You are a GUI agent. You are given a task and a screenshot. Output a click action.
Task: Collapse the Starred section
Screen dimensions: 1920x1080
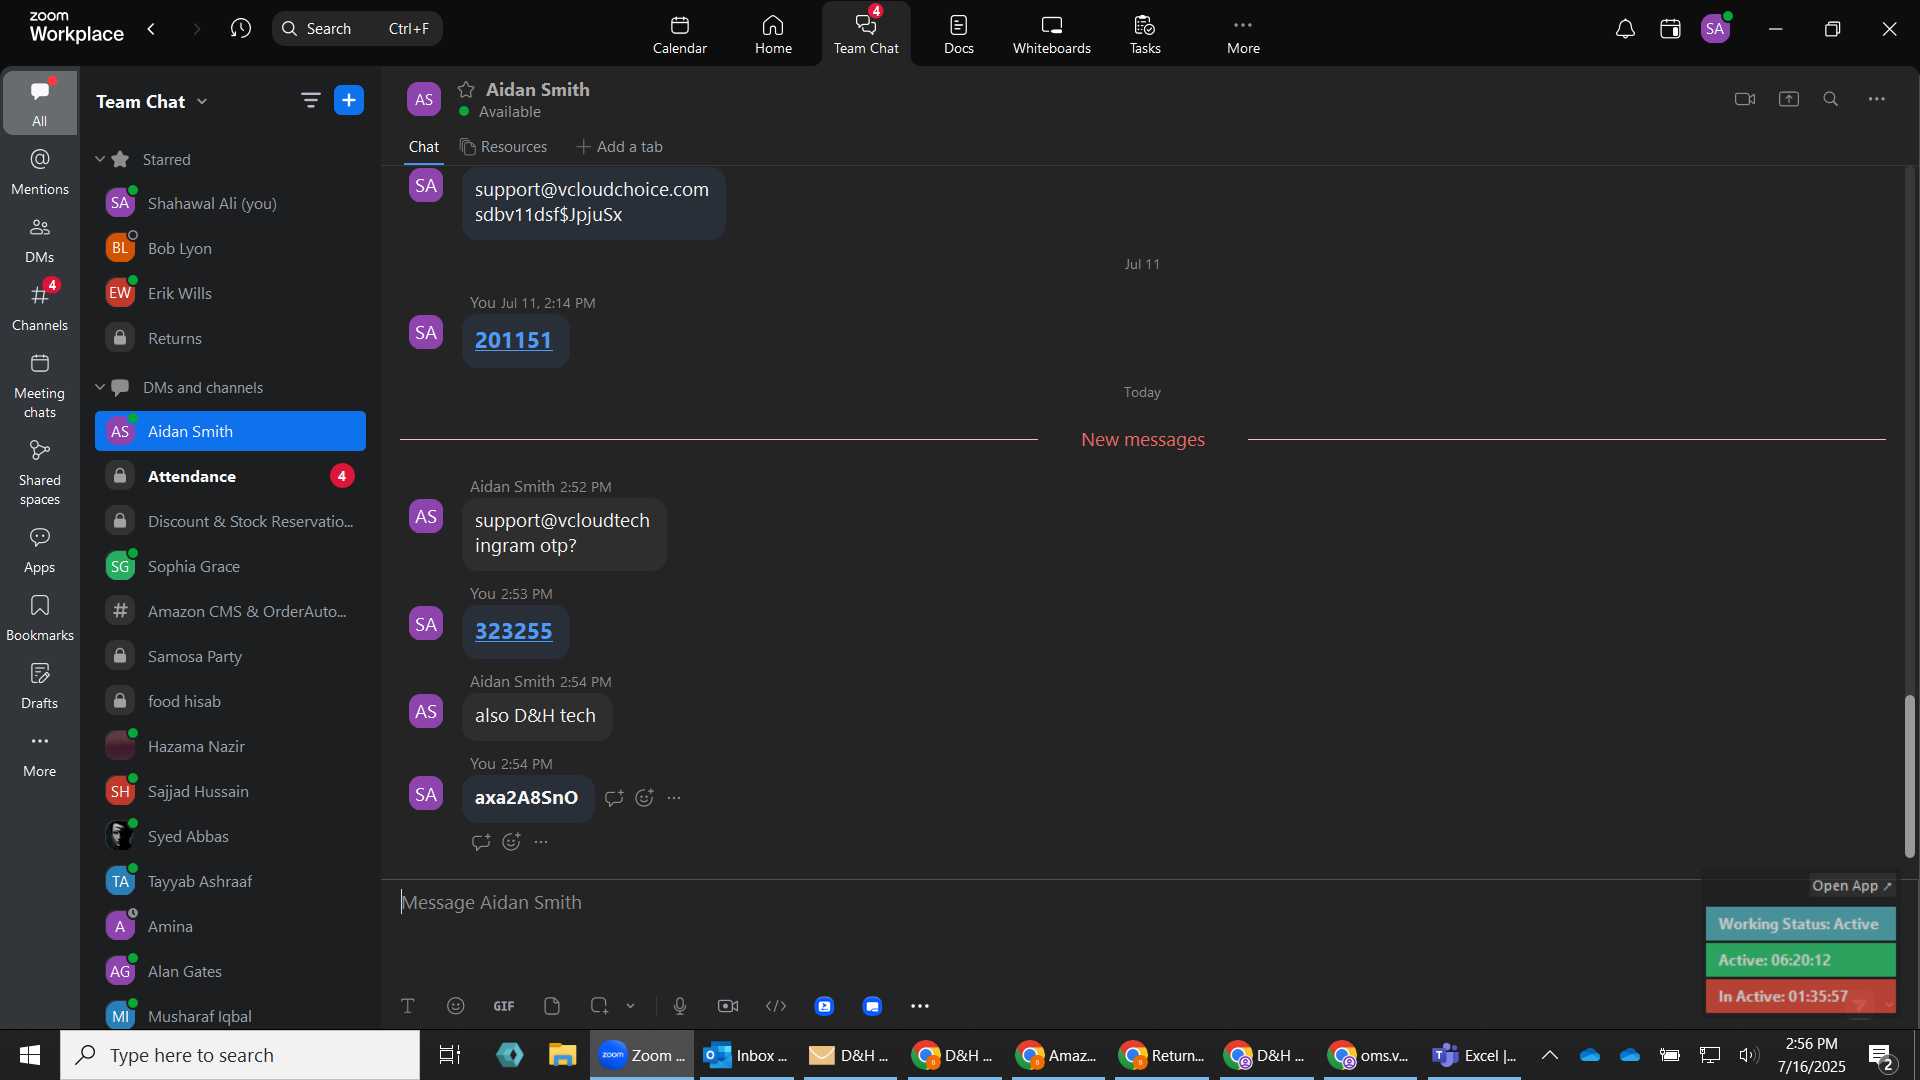tap(100, 159)
